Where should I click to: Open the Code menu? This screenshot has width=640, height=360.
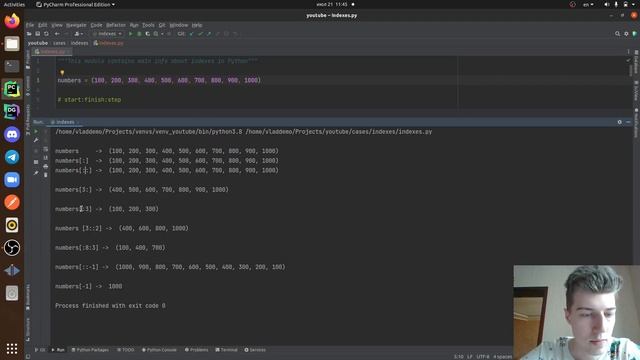coord(96,25)
